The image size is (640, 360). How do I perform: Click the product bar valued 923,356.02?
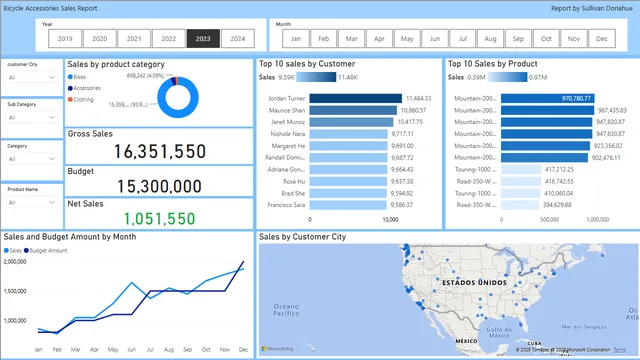coord(546,146)
